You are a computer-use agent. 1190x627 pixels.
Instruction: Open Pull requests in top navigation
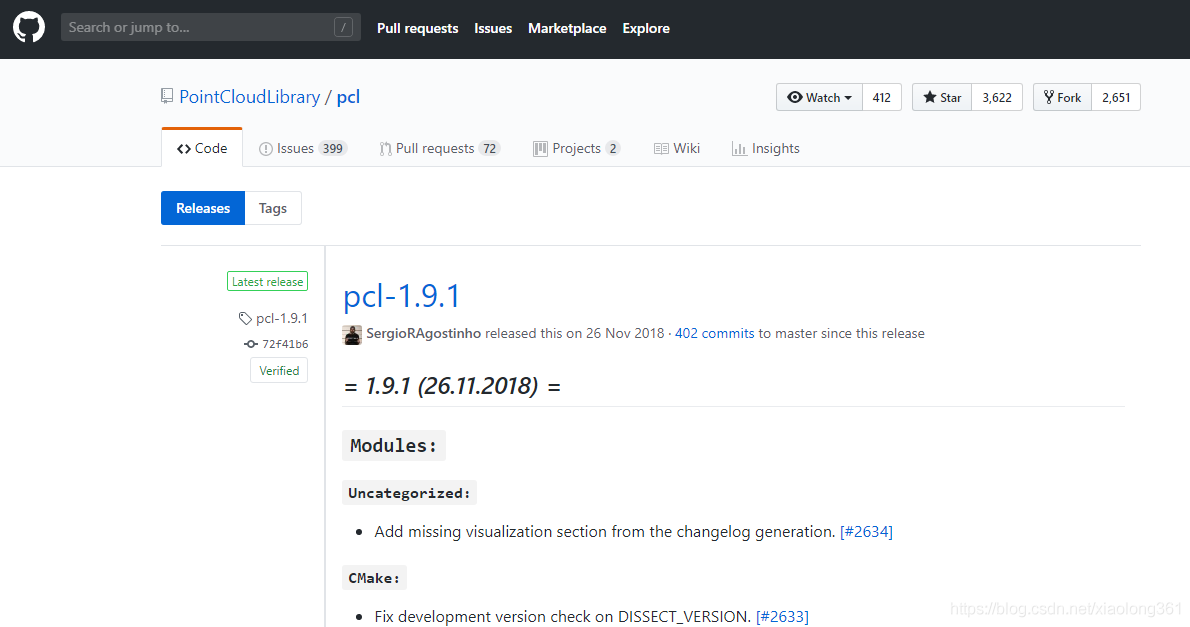point(417,28)
